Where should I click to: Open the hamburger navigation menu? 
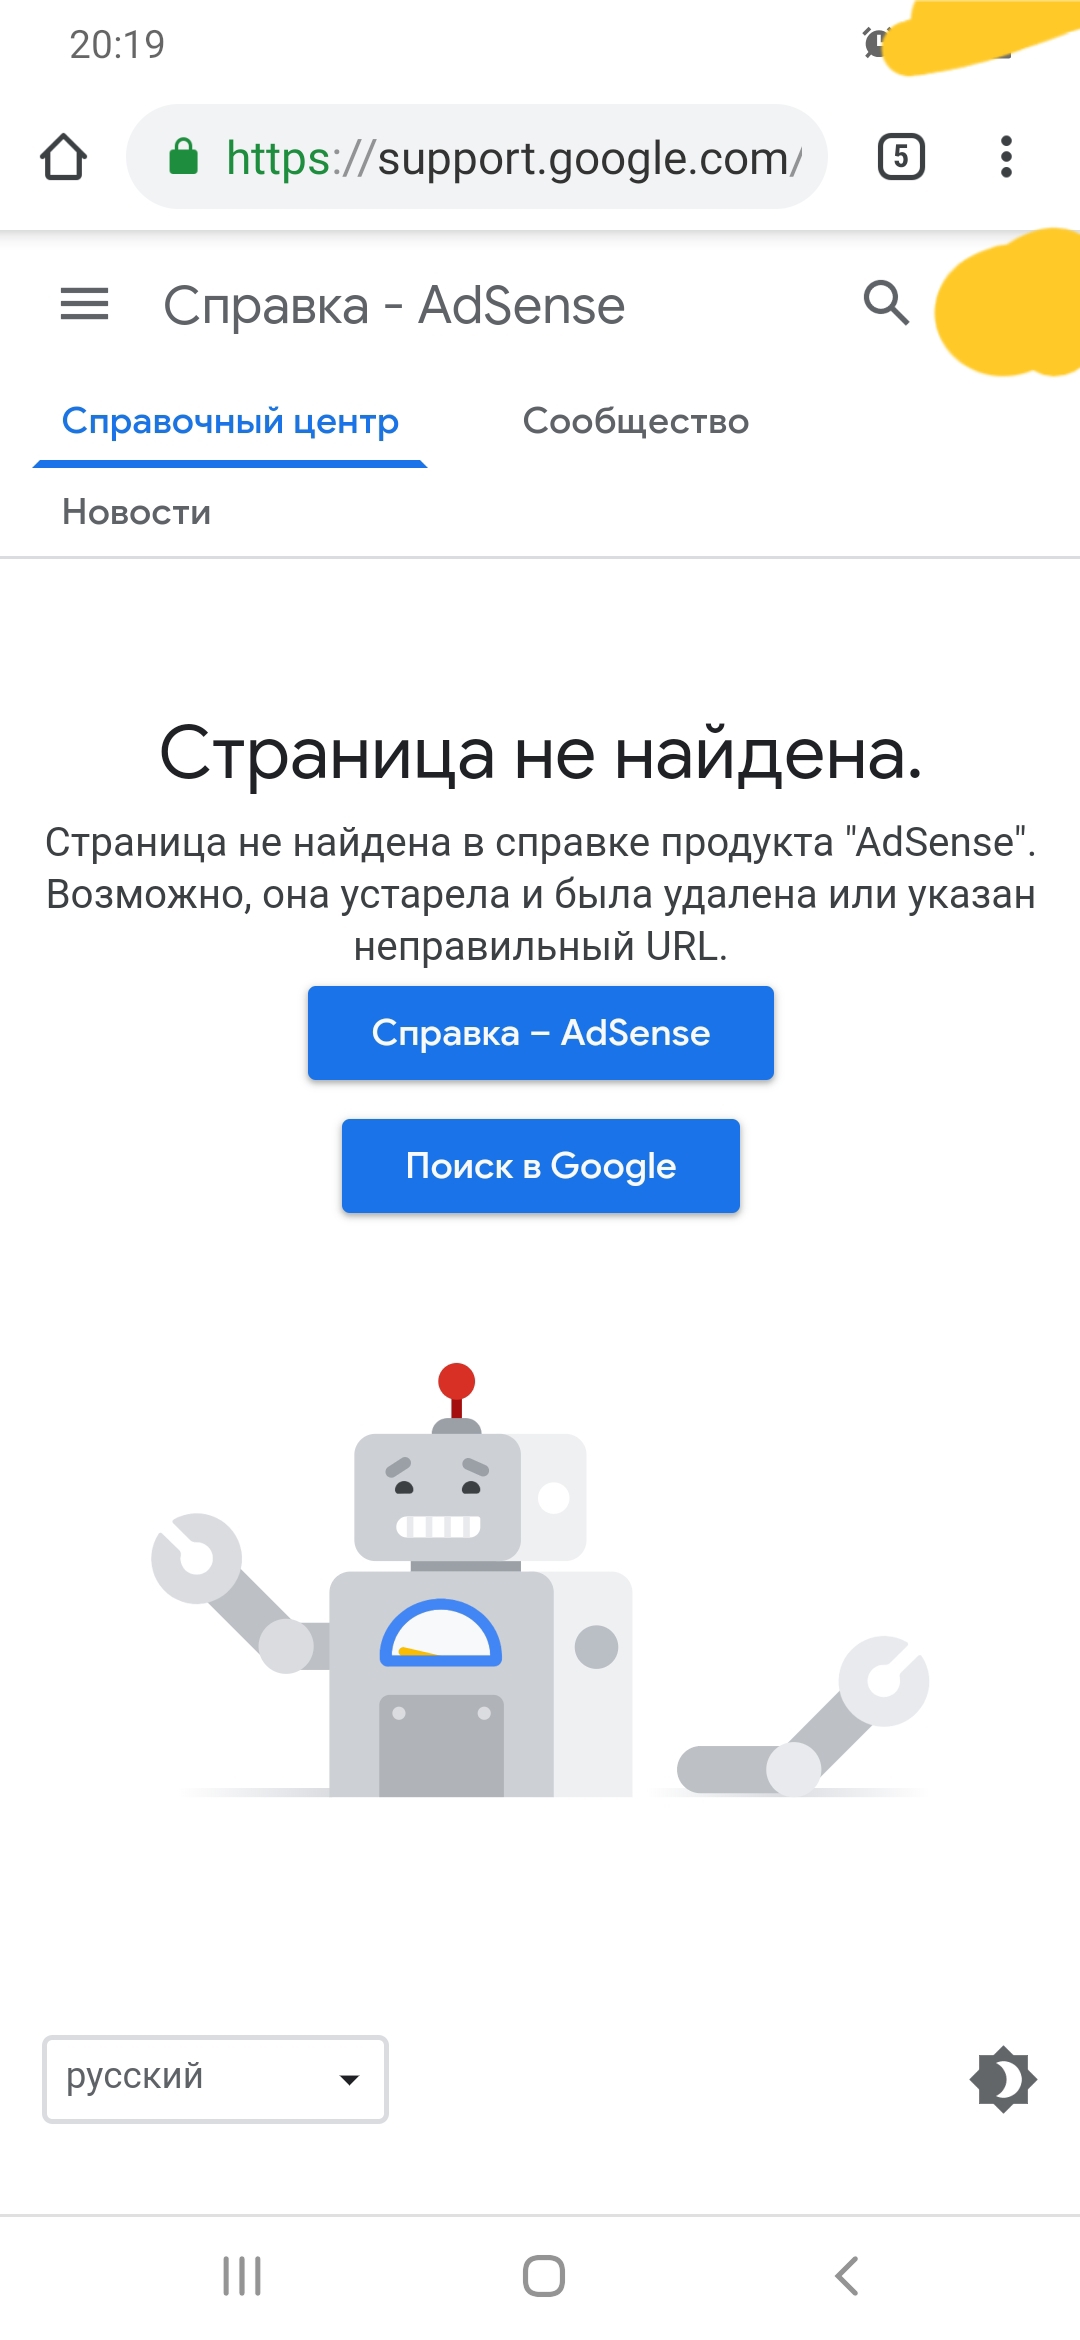point(85,304)
